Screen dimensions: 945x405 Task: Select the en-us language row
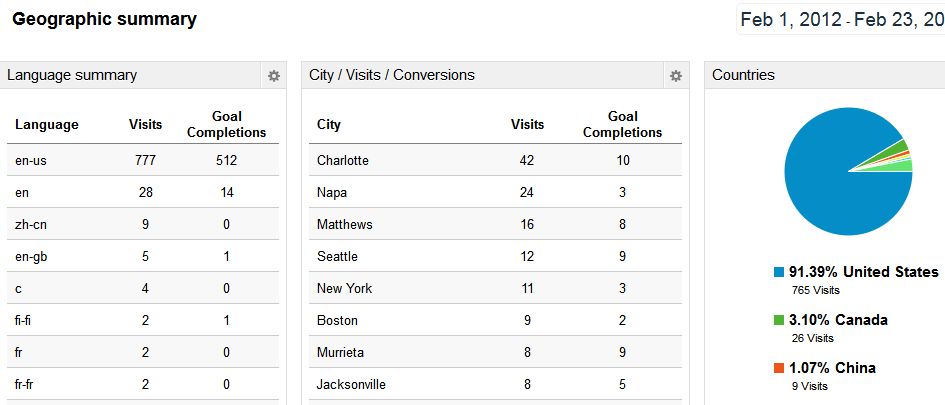pos(143,160)
